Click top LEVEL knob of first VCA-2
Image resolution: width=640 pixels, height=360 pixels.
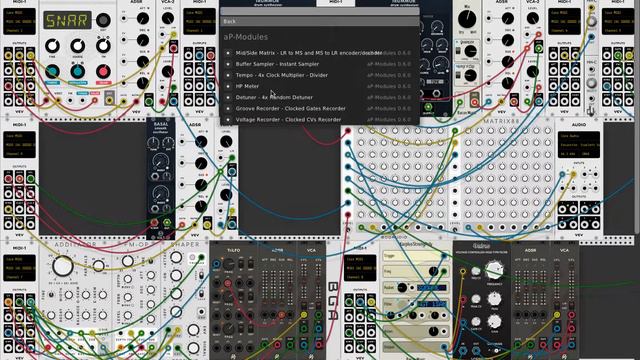168,18
